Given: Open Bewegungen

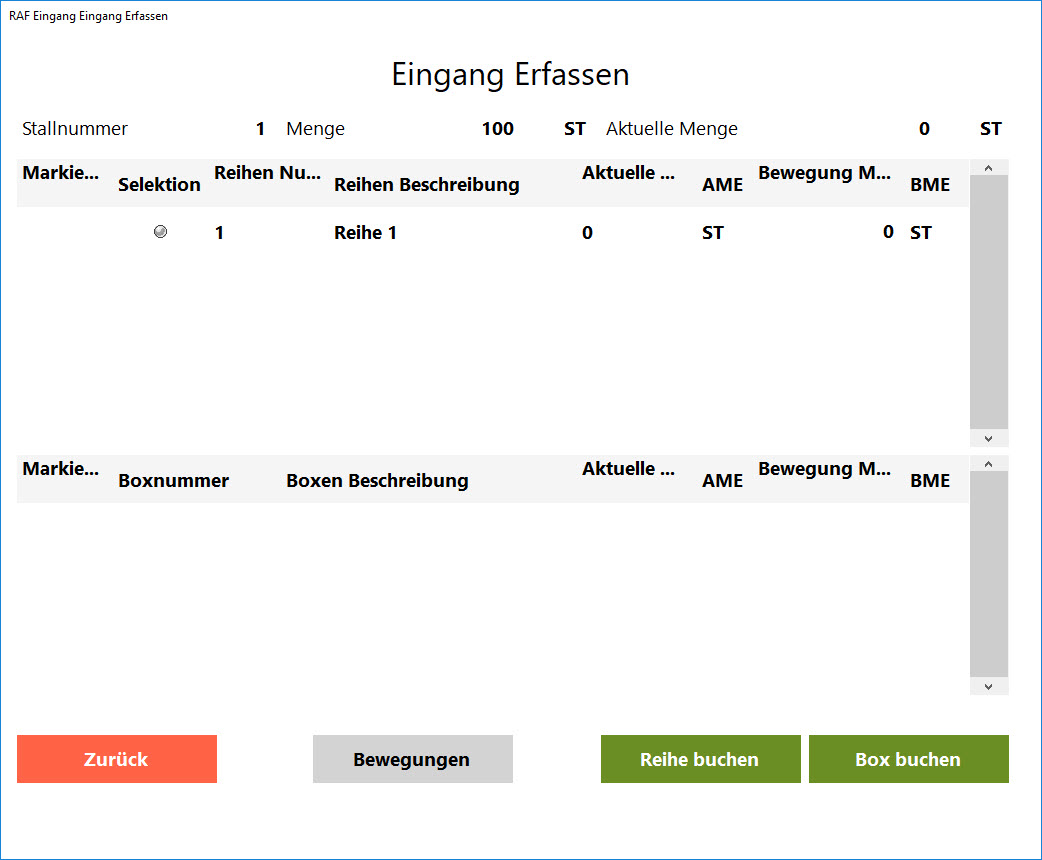Looking at the screenshot, I should [412, 759].
